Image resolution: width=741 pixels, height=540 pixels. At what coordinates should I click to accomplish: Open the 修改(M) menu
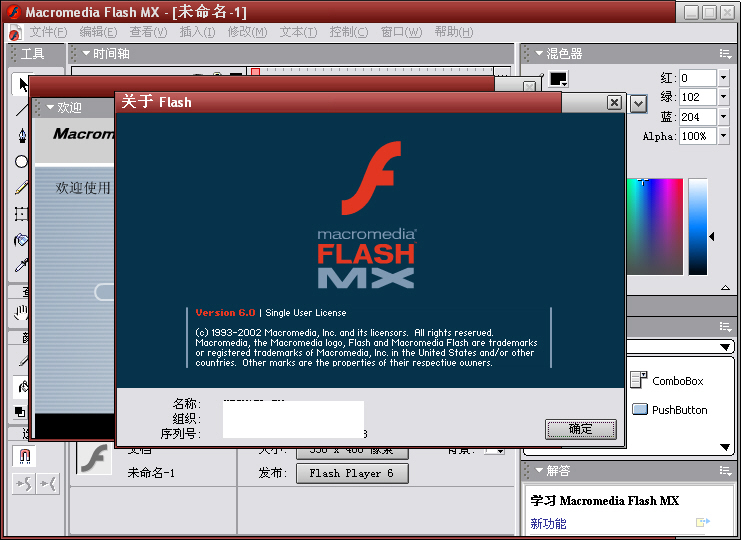(246, 32)
